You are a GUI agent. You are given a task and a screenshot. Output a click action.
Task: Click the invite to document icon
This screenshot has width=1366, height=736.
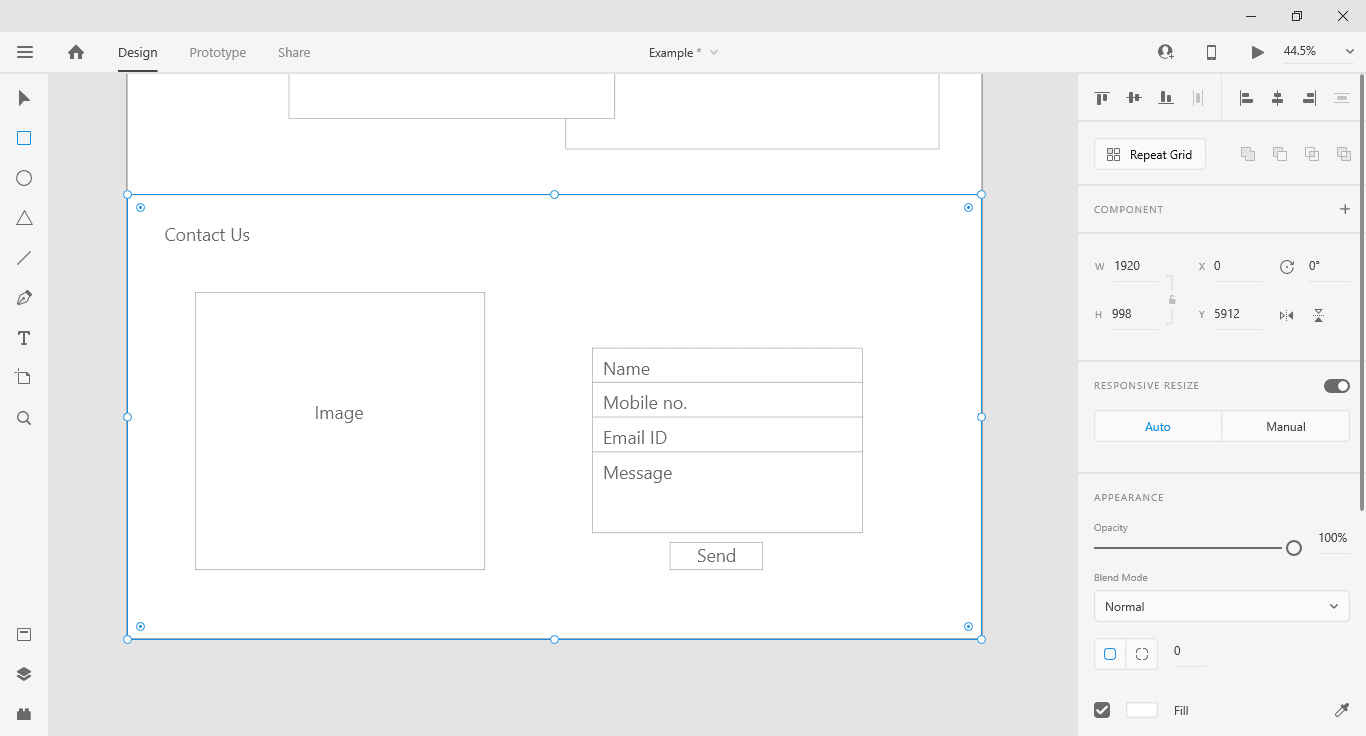click(x=1166, y=52)
